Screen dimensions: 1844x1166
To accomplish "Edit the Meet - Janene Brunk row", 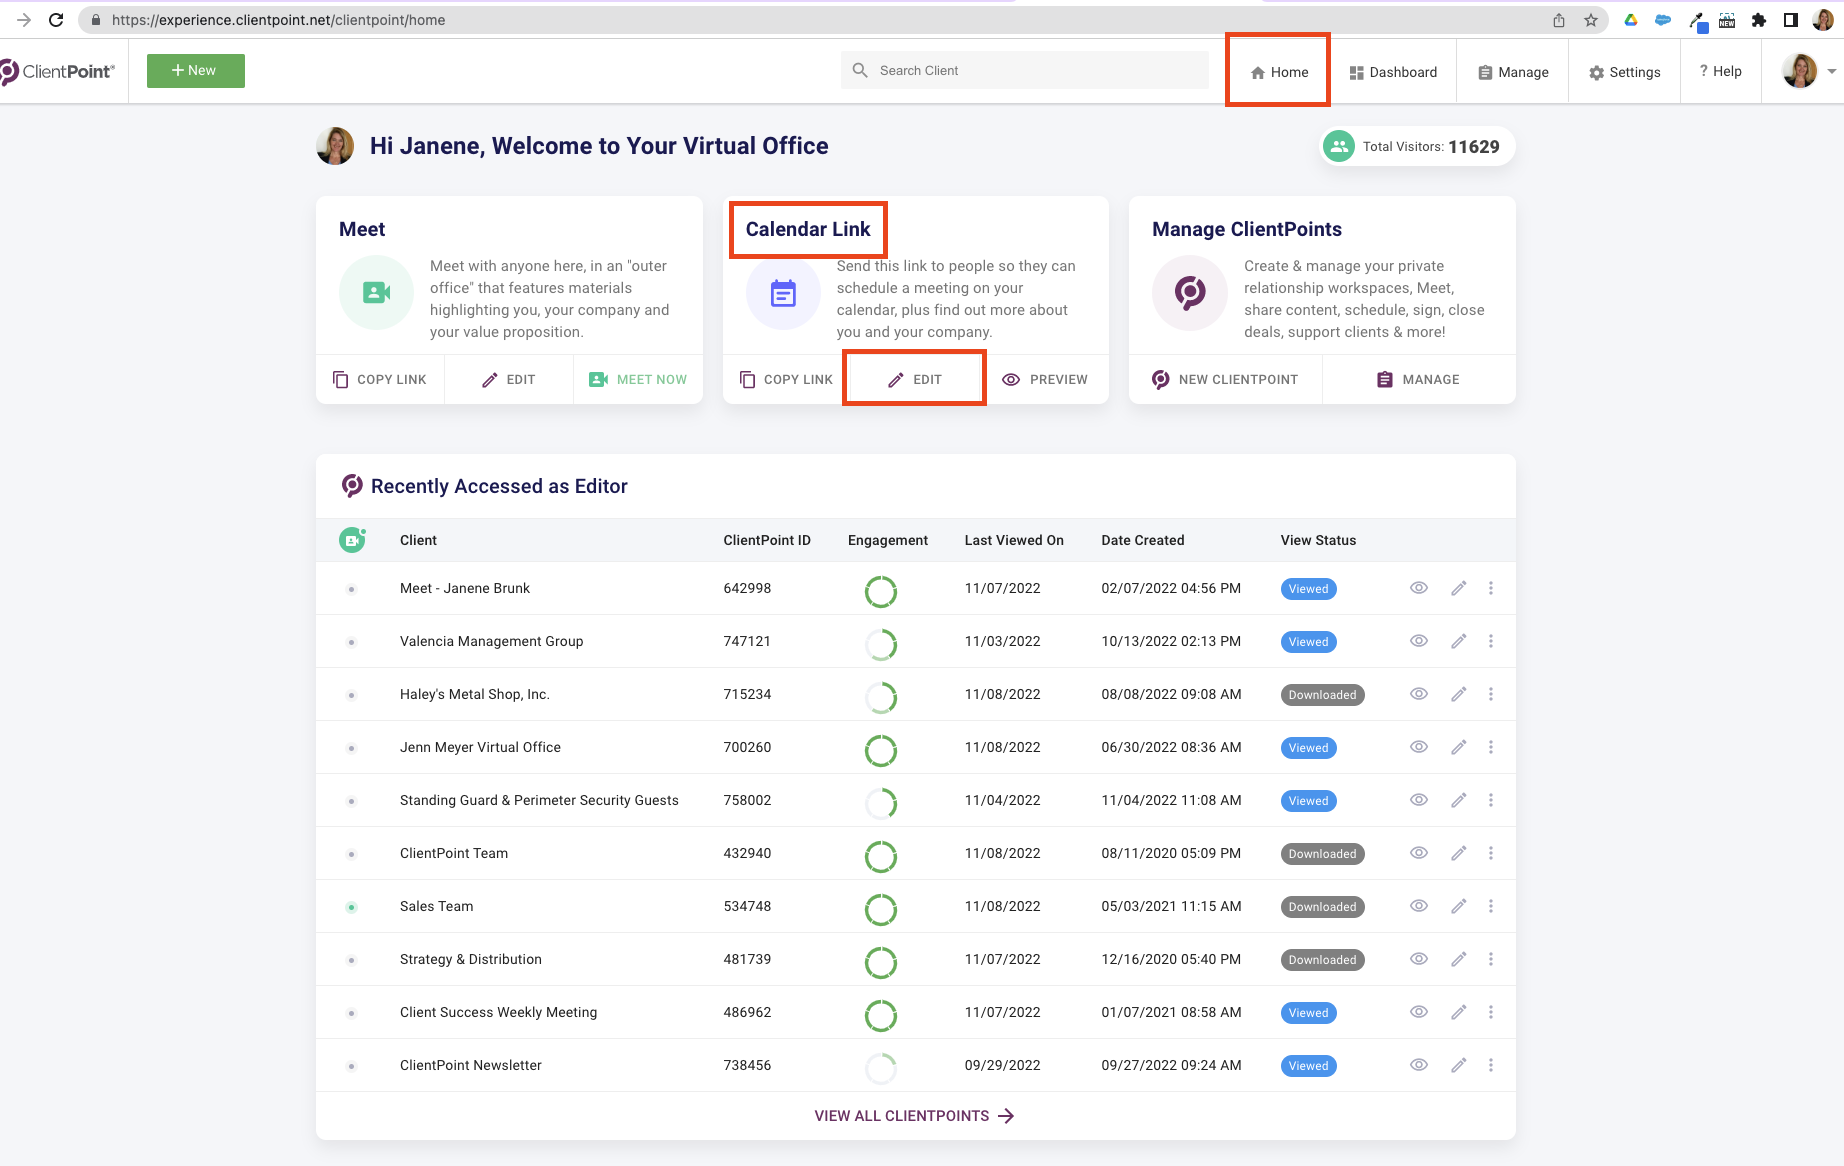I will [1459, 588].
